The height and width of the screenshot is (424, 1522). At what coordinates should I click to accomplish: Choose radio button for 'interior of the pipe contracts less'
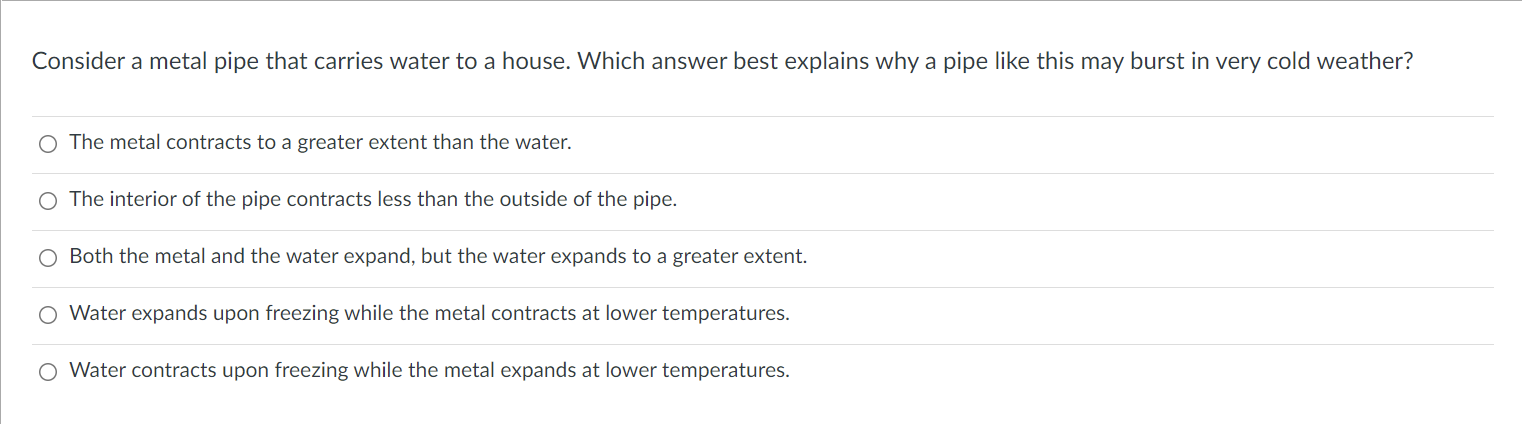[x=48, y=201]
